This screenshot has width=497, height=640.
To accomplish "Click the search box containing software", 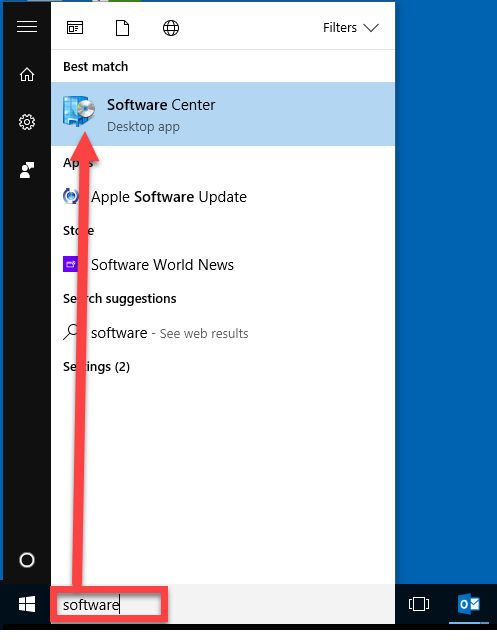I will [x=109, y=604].
